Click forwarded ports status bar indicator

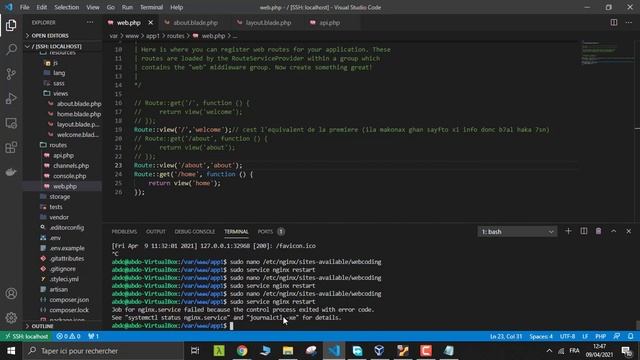click(x=93, y=336)
